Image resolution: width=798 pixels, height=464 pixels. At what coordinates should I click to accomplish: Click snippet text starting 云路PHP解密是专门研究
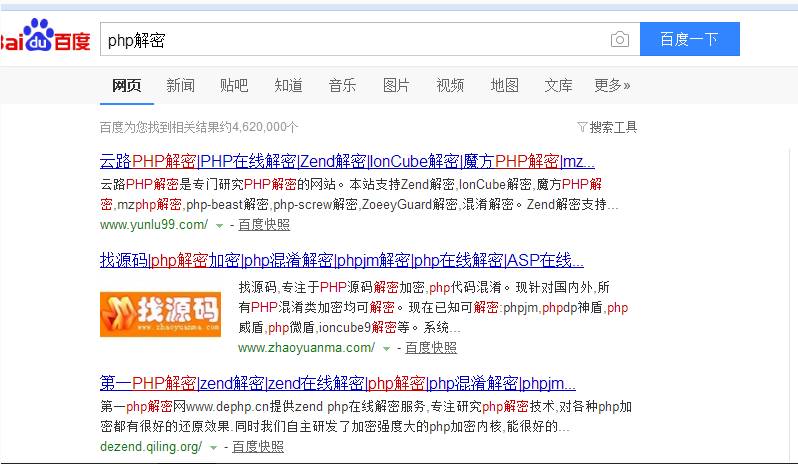(359, 194)
